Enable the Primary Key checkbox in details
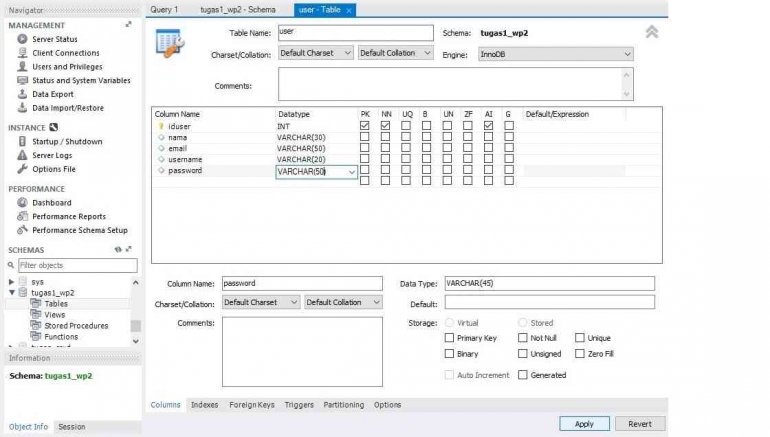The width and height of the screenshot is (770, 437). click(x=449, y=337)
